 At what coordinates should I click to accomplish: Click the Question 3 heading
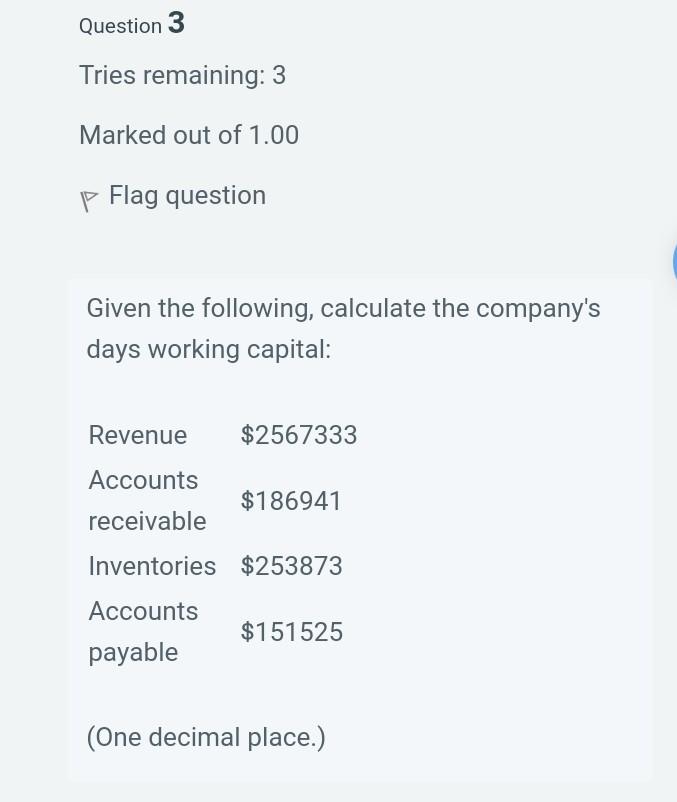click(131, 24)
